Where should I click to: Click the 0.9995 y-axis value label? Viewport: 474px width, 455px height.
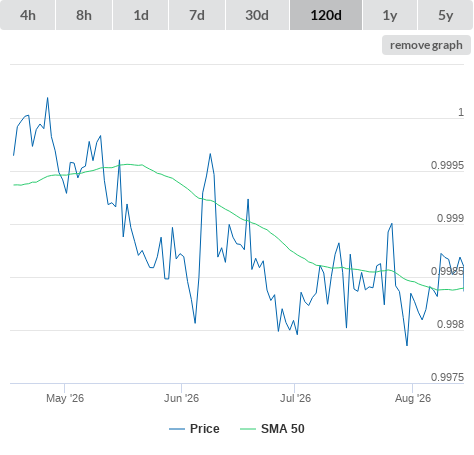pos(447,165)
